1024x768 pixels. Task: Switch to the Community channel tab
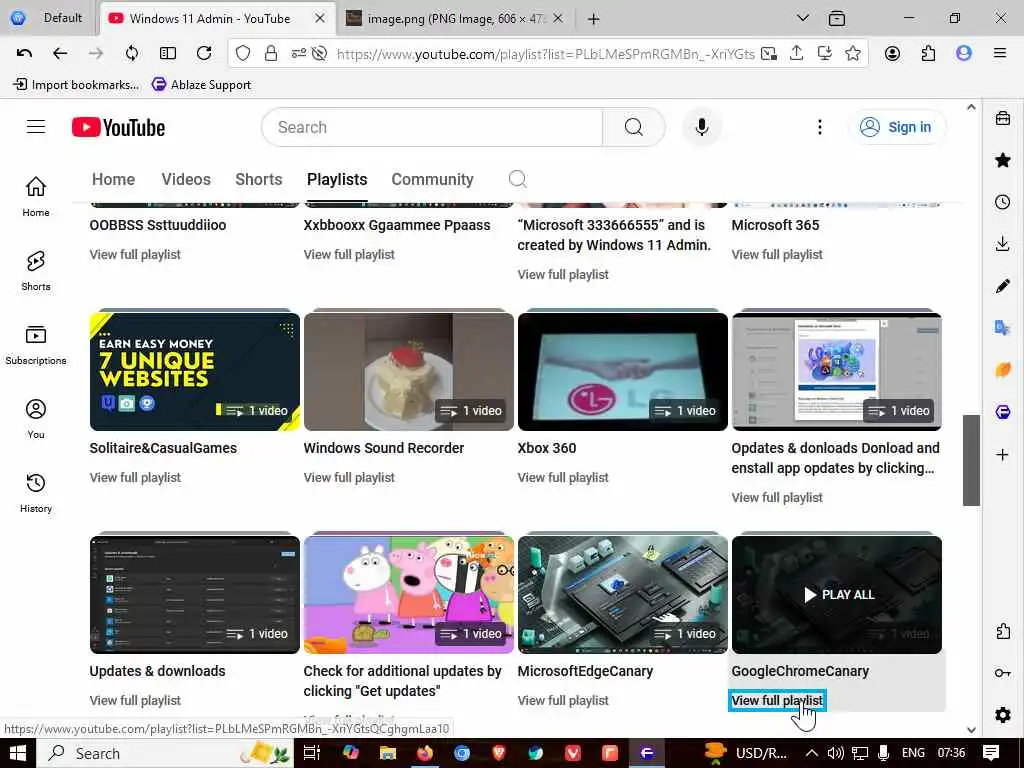(432, 180)
